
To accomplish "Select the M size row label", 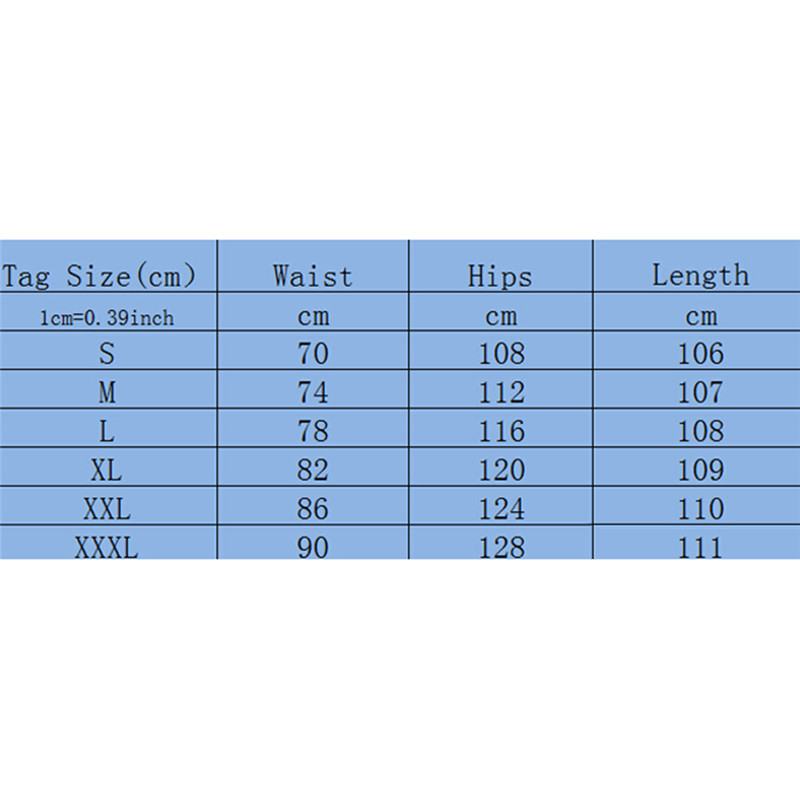I will 107,392.
